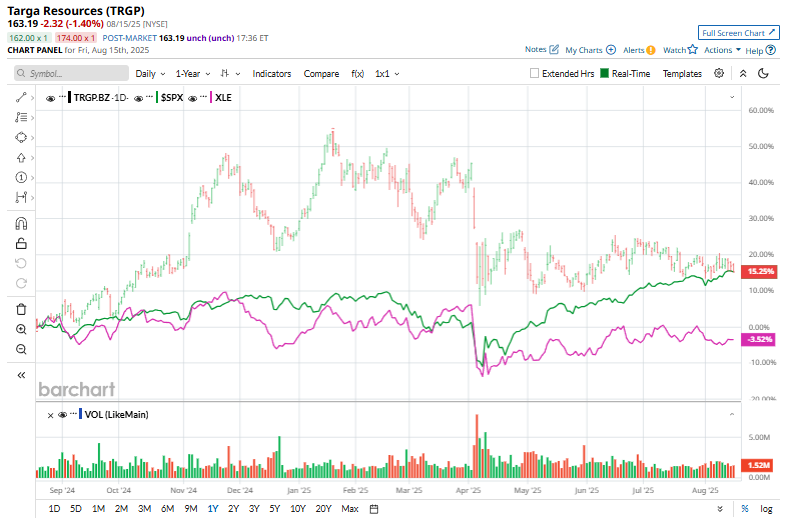Select the 2Y time range button
This screenshot has height=525, width=785.
(x=233, y=509)
